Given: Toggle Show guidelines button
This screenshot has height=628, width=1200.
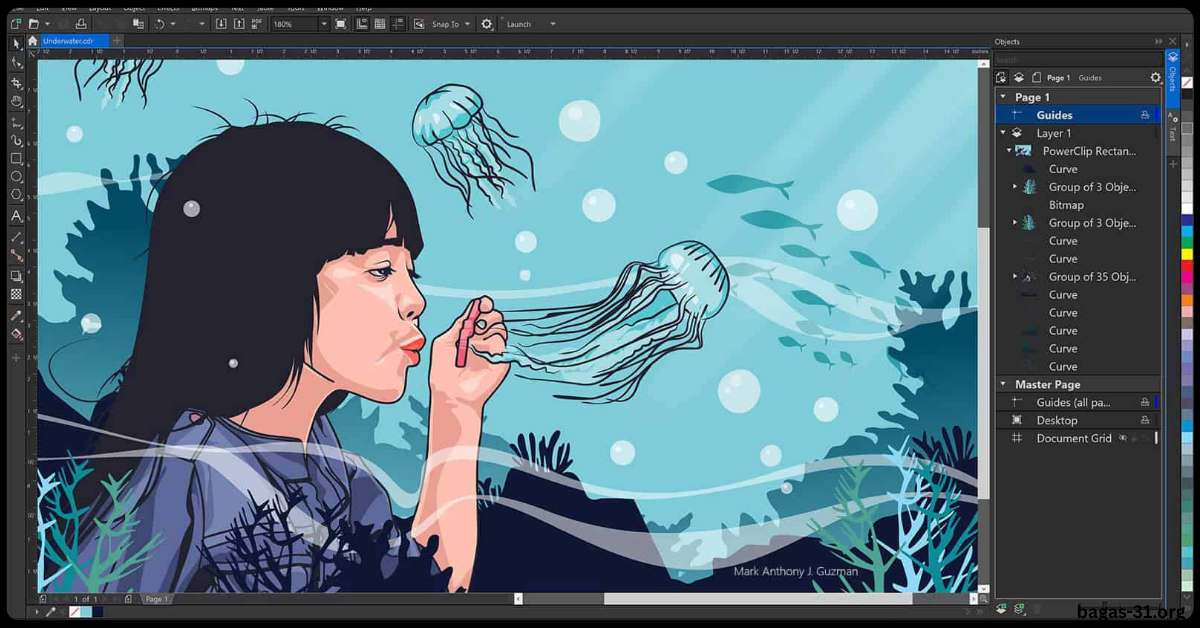Looking at the screenshot, I should [x=398, y=23].
